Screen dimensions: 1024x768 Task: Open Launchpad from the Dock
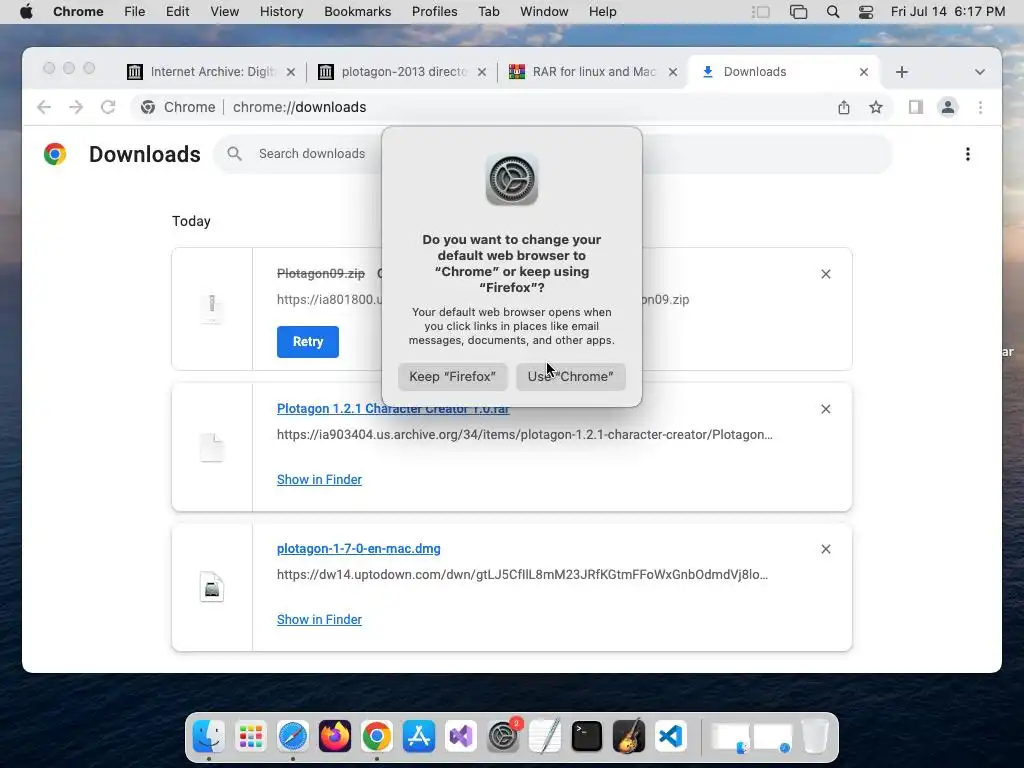(x=251, y=737)
